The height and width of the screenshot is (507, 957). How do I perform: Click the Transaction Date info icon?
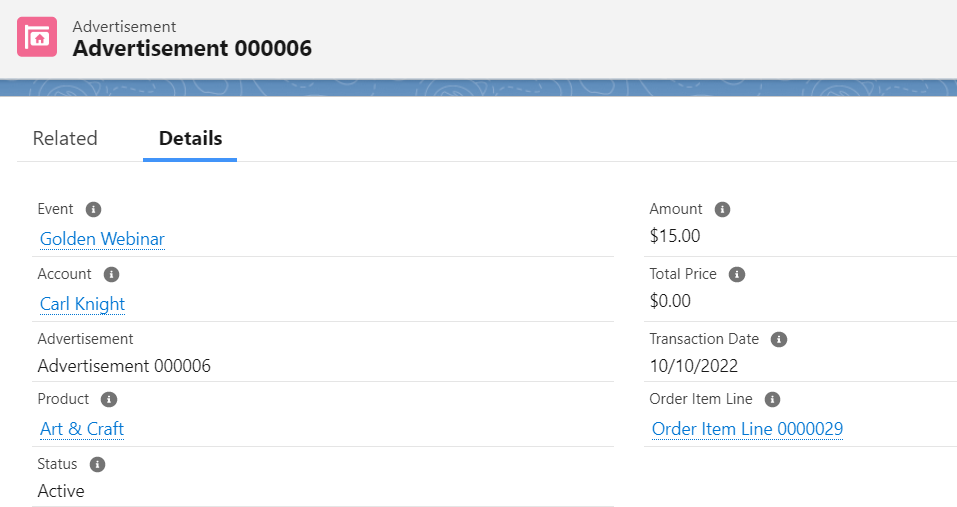(x=779, y=339)
